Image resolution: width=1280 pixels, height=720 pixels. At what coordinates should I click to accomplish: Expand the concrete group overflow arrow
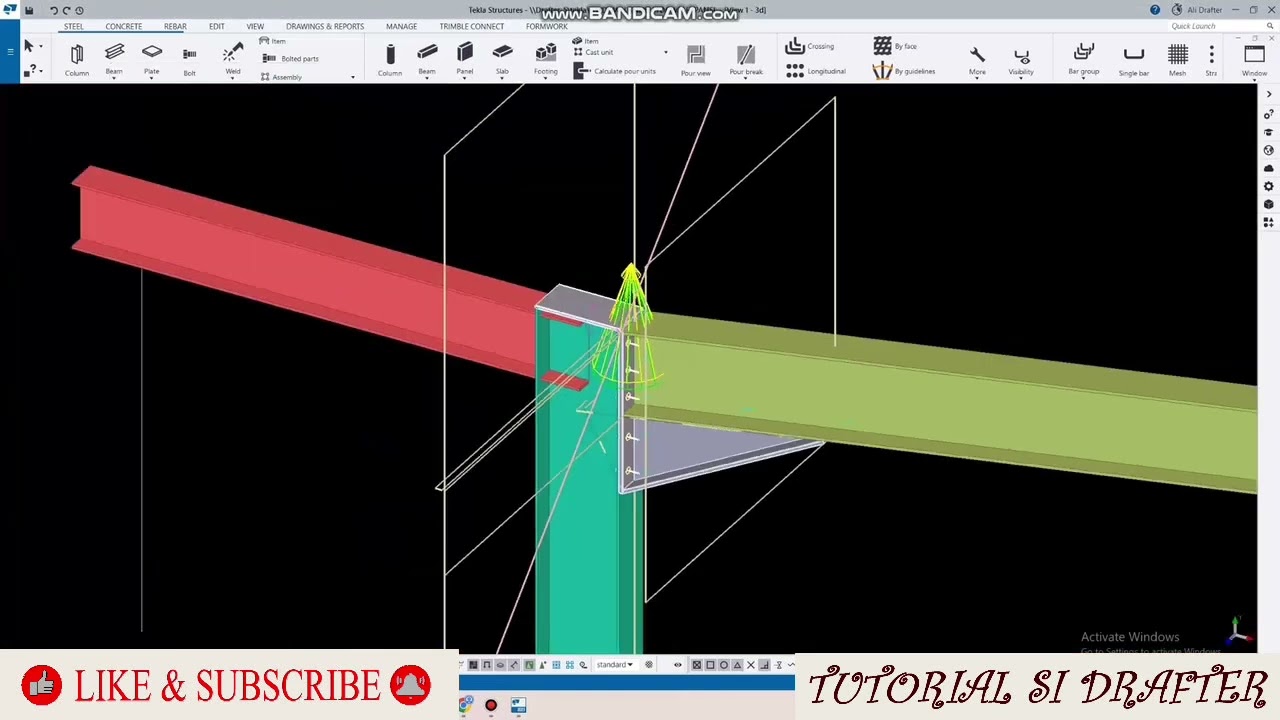tap(666, 52)
